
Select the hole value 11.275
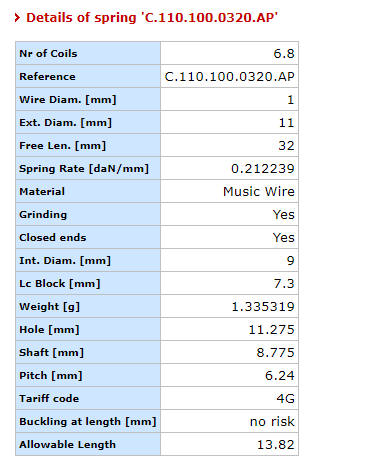pyautogui.click(x=272, y=330)
